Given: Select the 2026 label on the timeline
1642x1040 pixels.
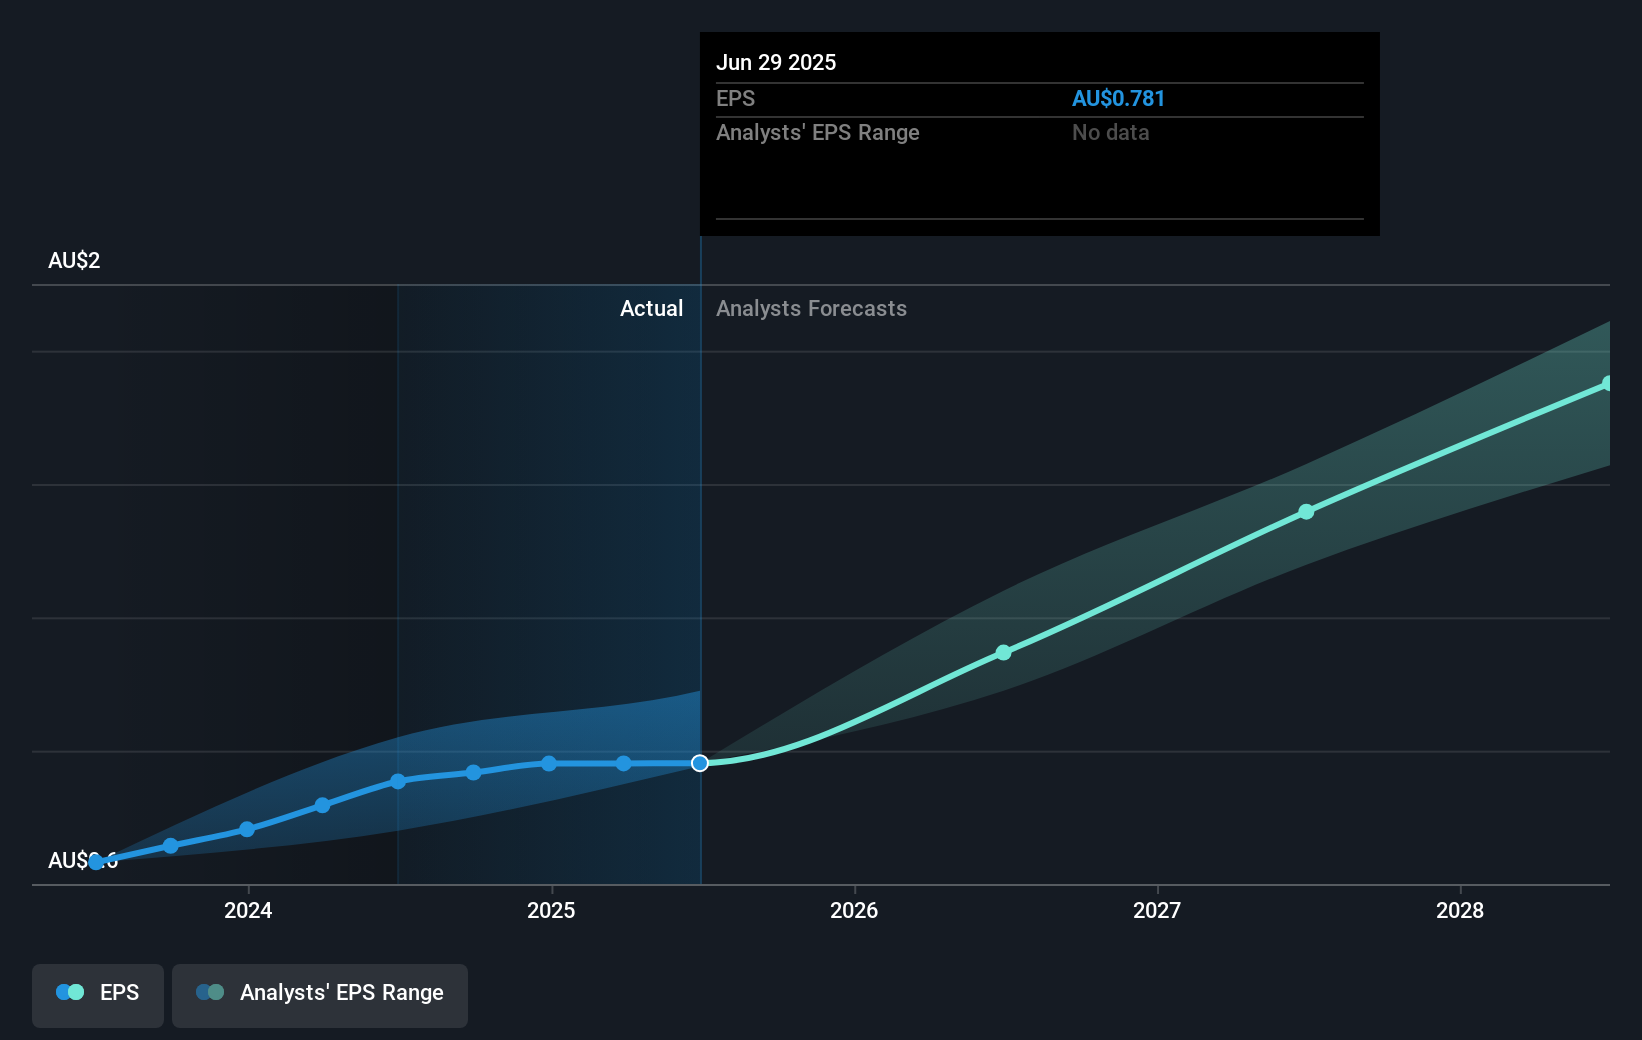Looking at the screenshot, I should point(854,911).
